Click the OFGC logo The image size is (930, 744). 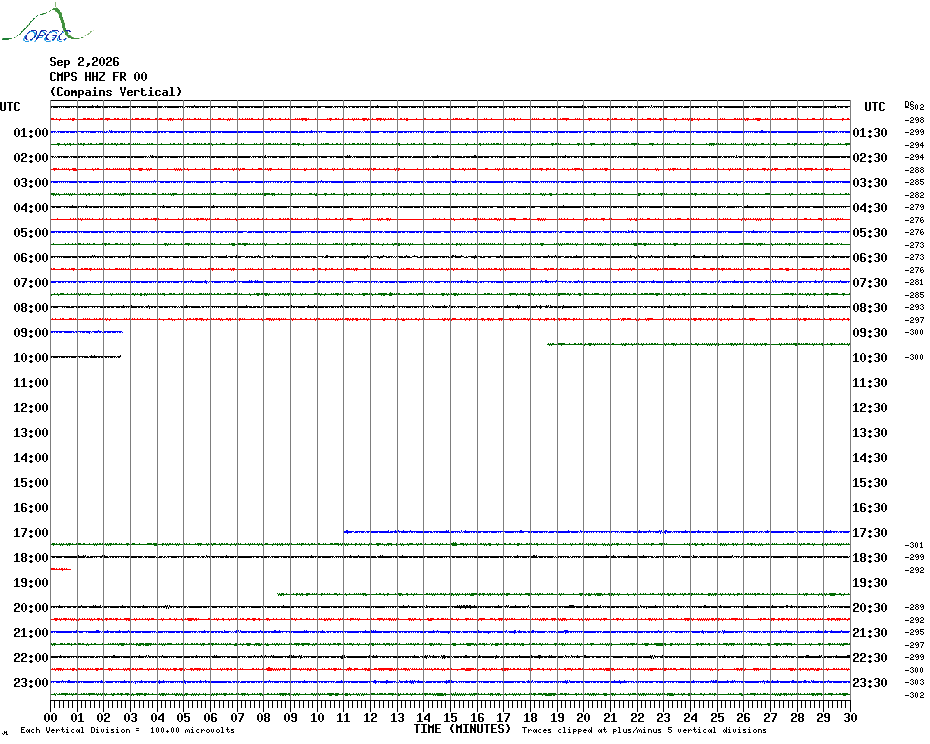coord(47,24)
